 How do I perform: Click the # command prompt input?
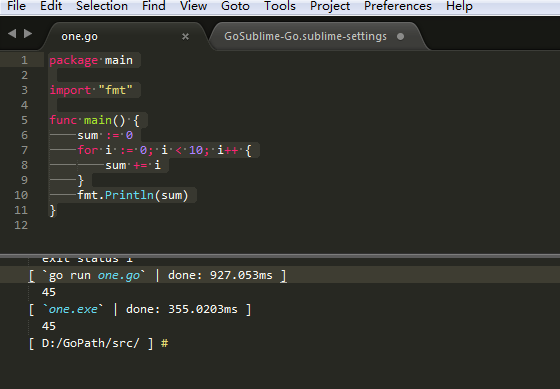(164, 343)
